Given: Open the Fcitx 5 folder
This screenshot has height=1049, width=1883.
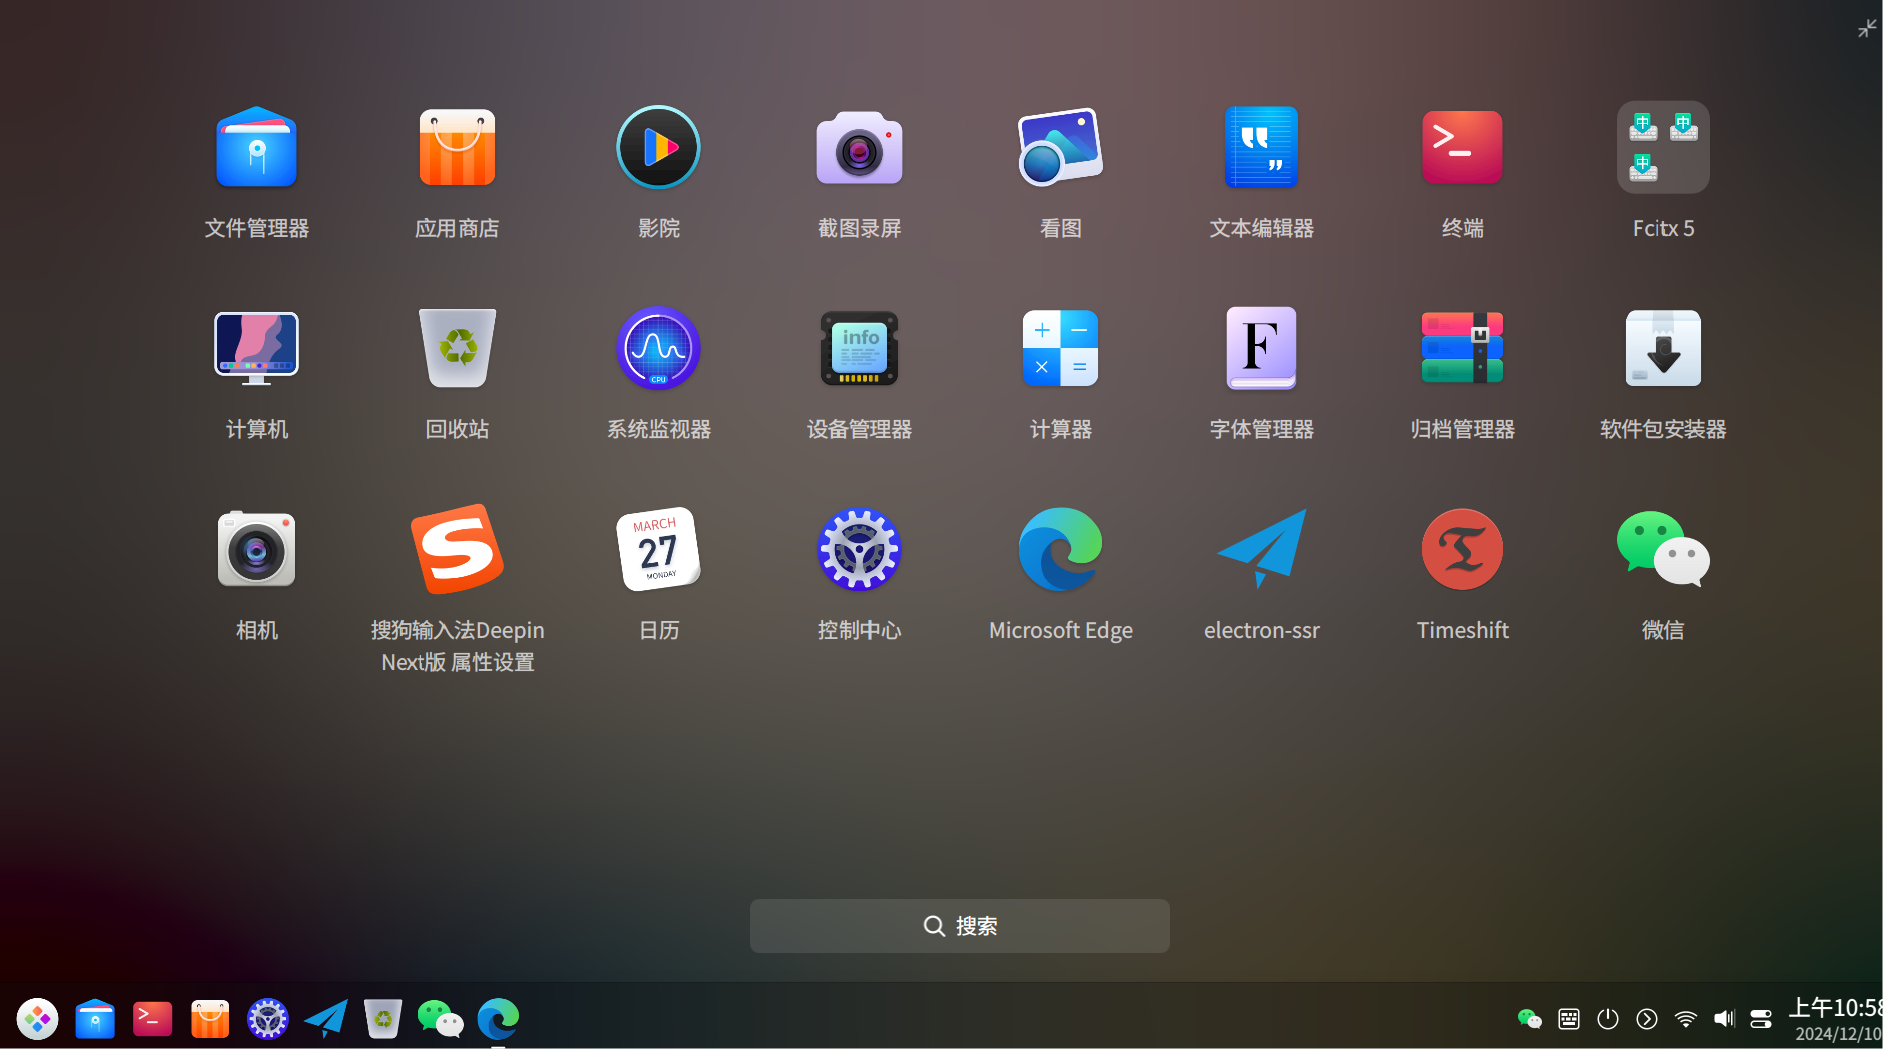Looking at the screenshot, I should coord(1663,148).
